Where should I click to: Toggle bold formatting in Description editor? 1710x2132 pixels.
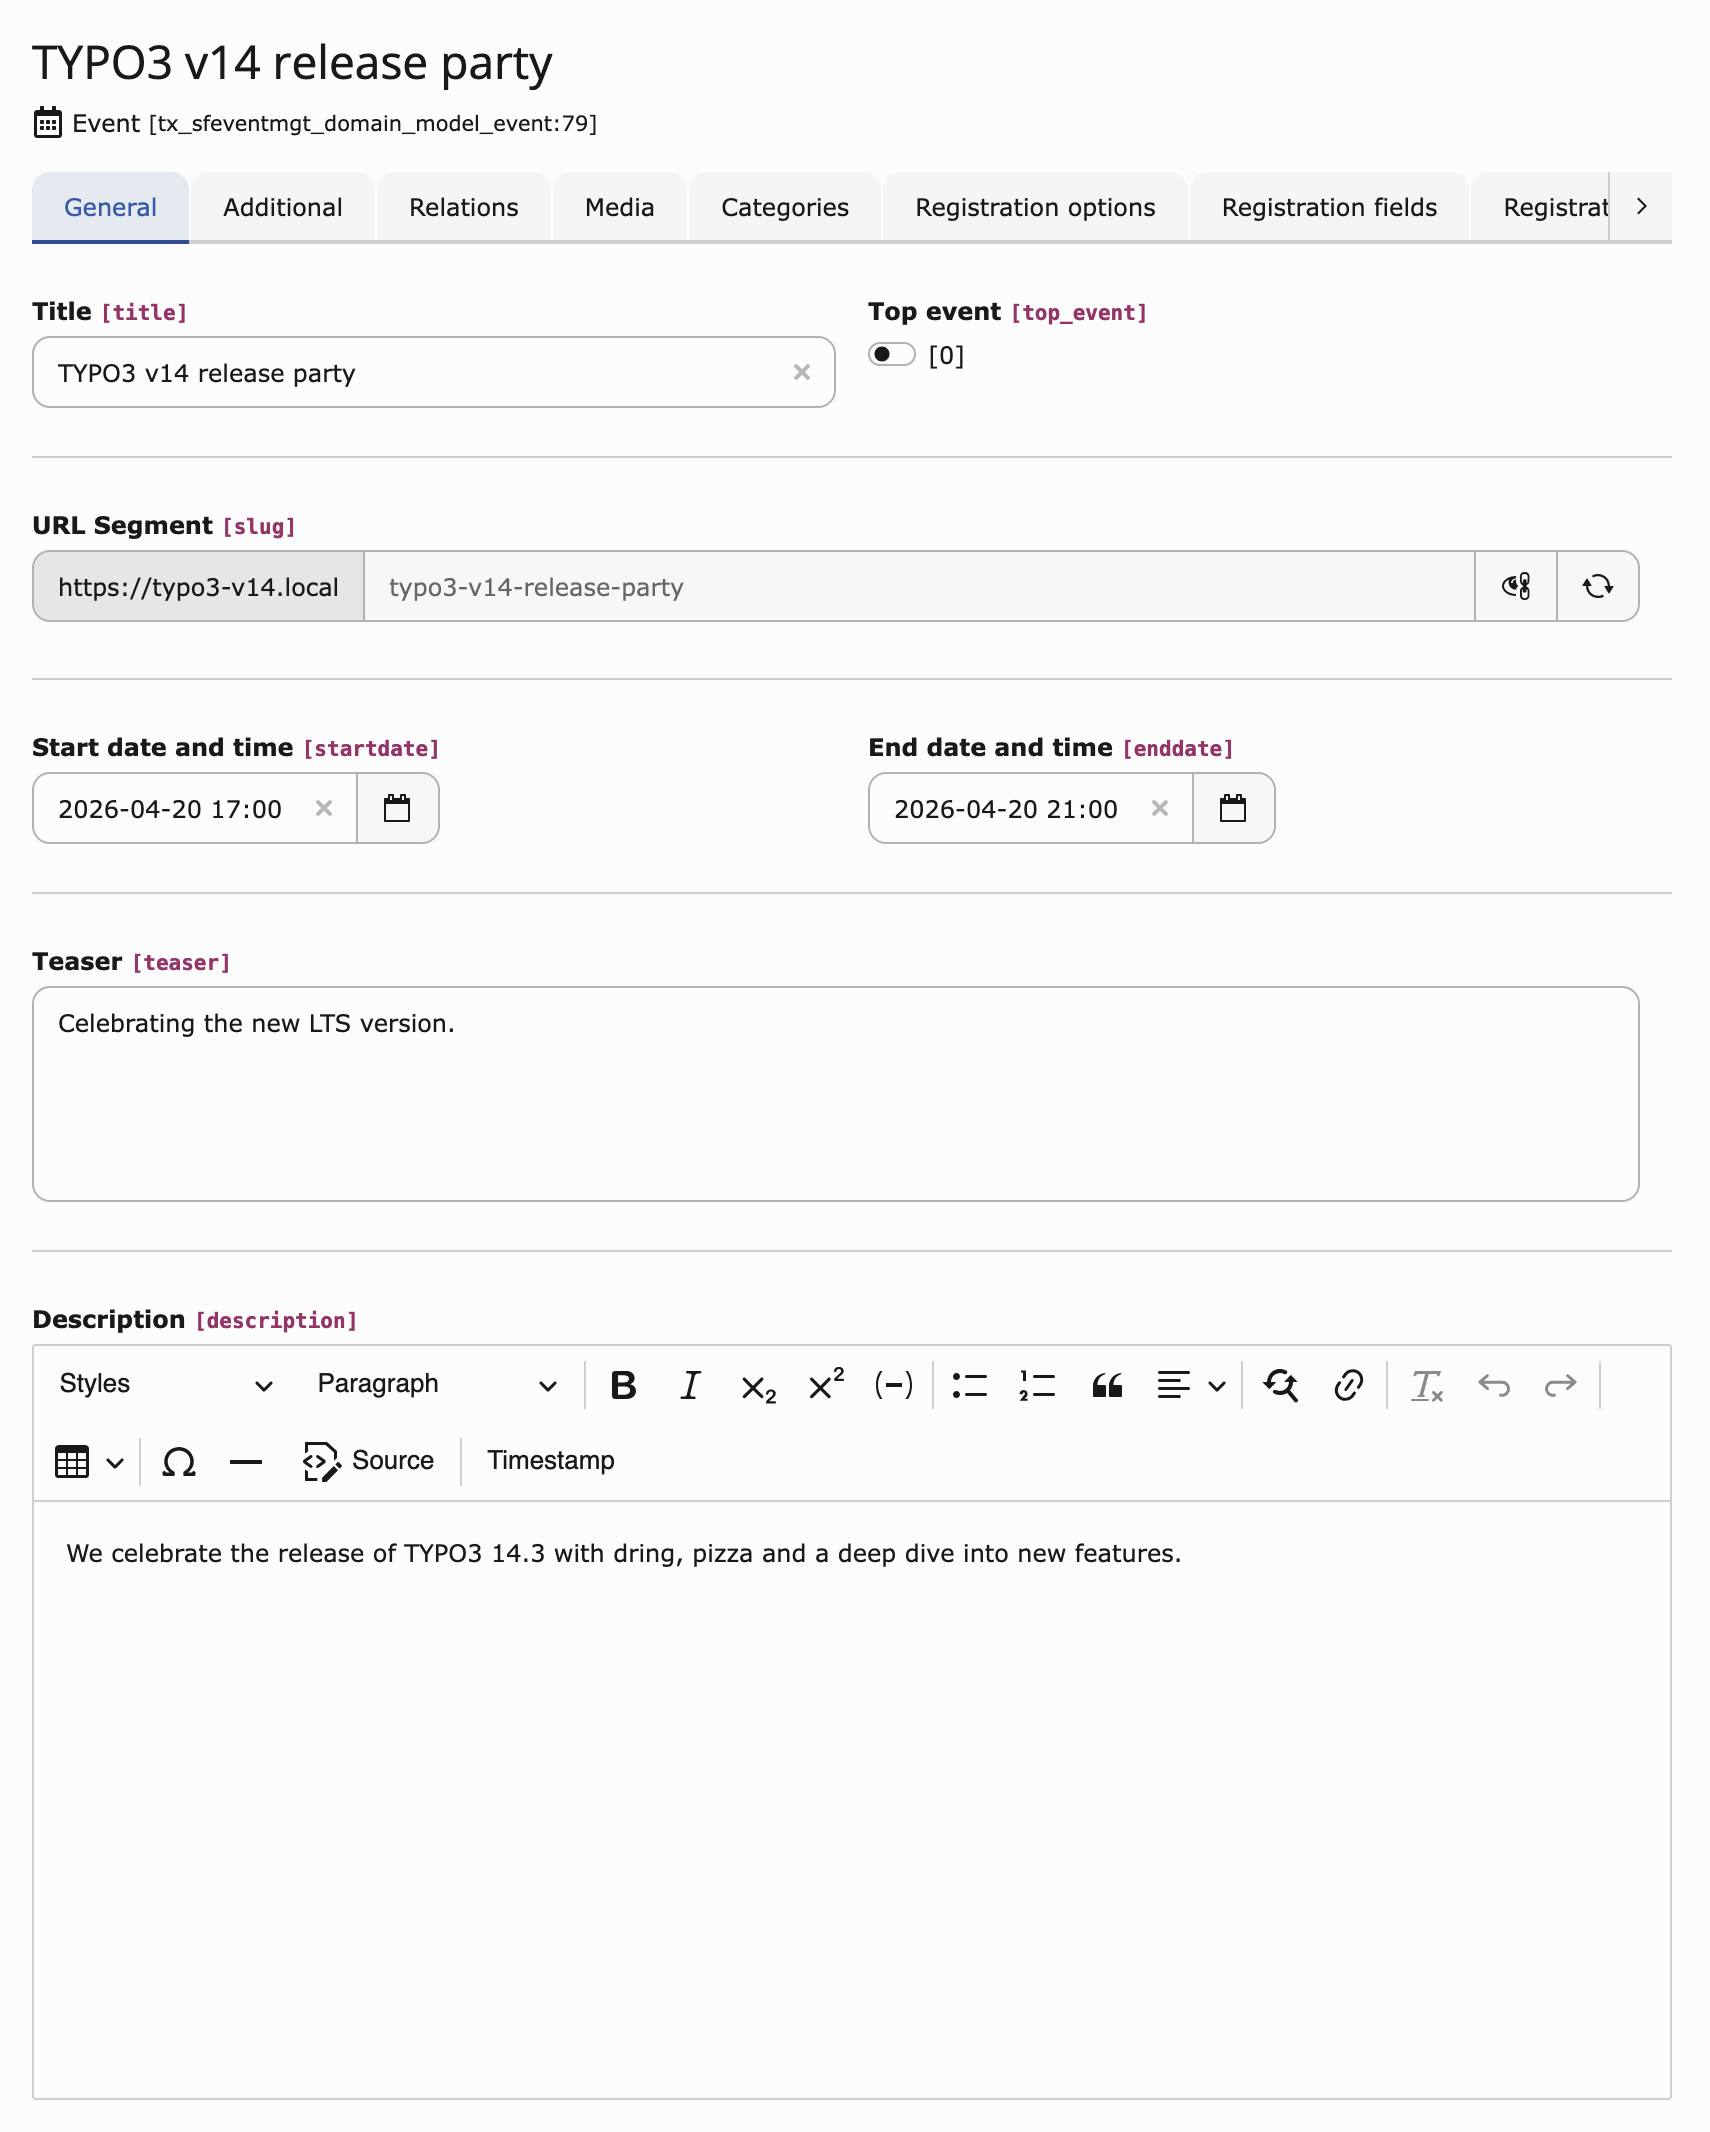[623, 1385]
